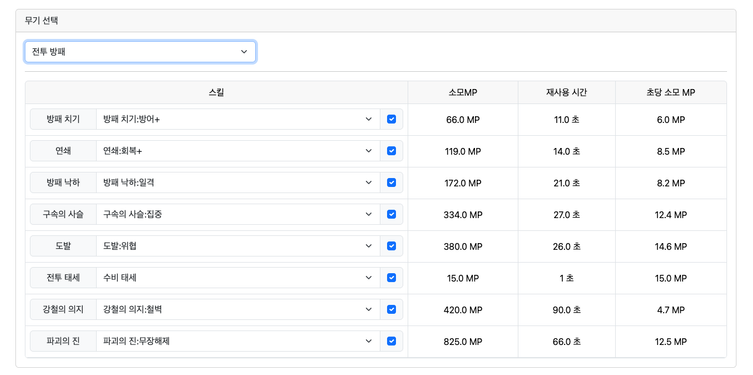Uncheck the 도발 row checkbox
This screenshot has height=375, width=753.
(x=391, y=246)
